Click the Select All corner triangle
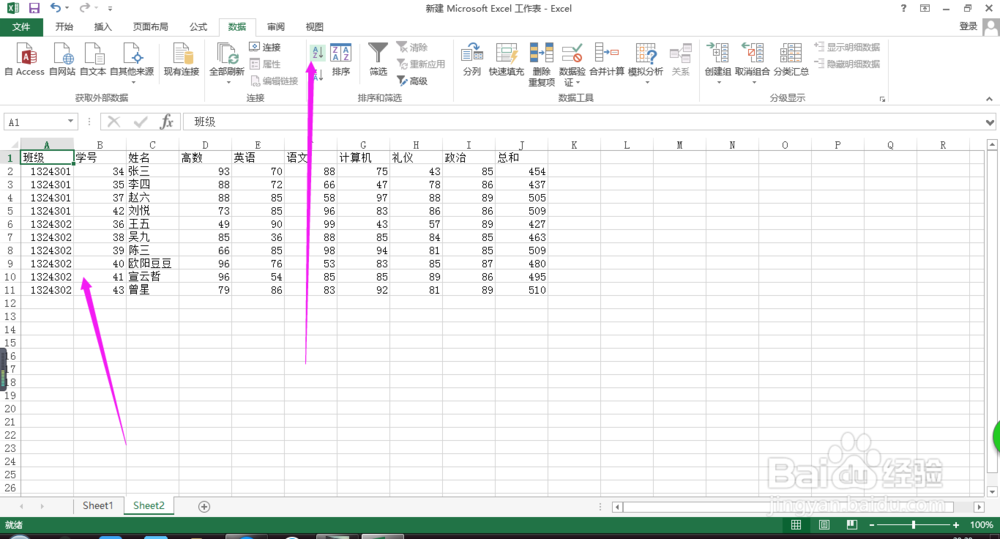The image size is (1000, 539). [x=13, y=145]
